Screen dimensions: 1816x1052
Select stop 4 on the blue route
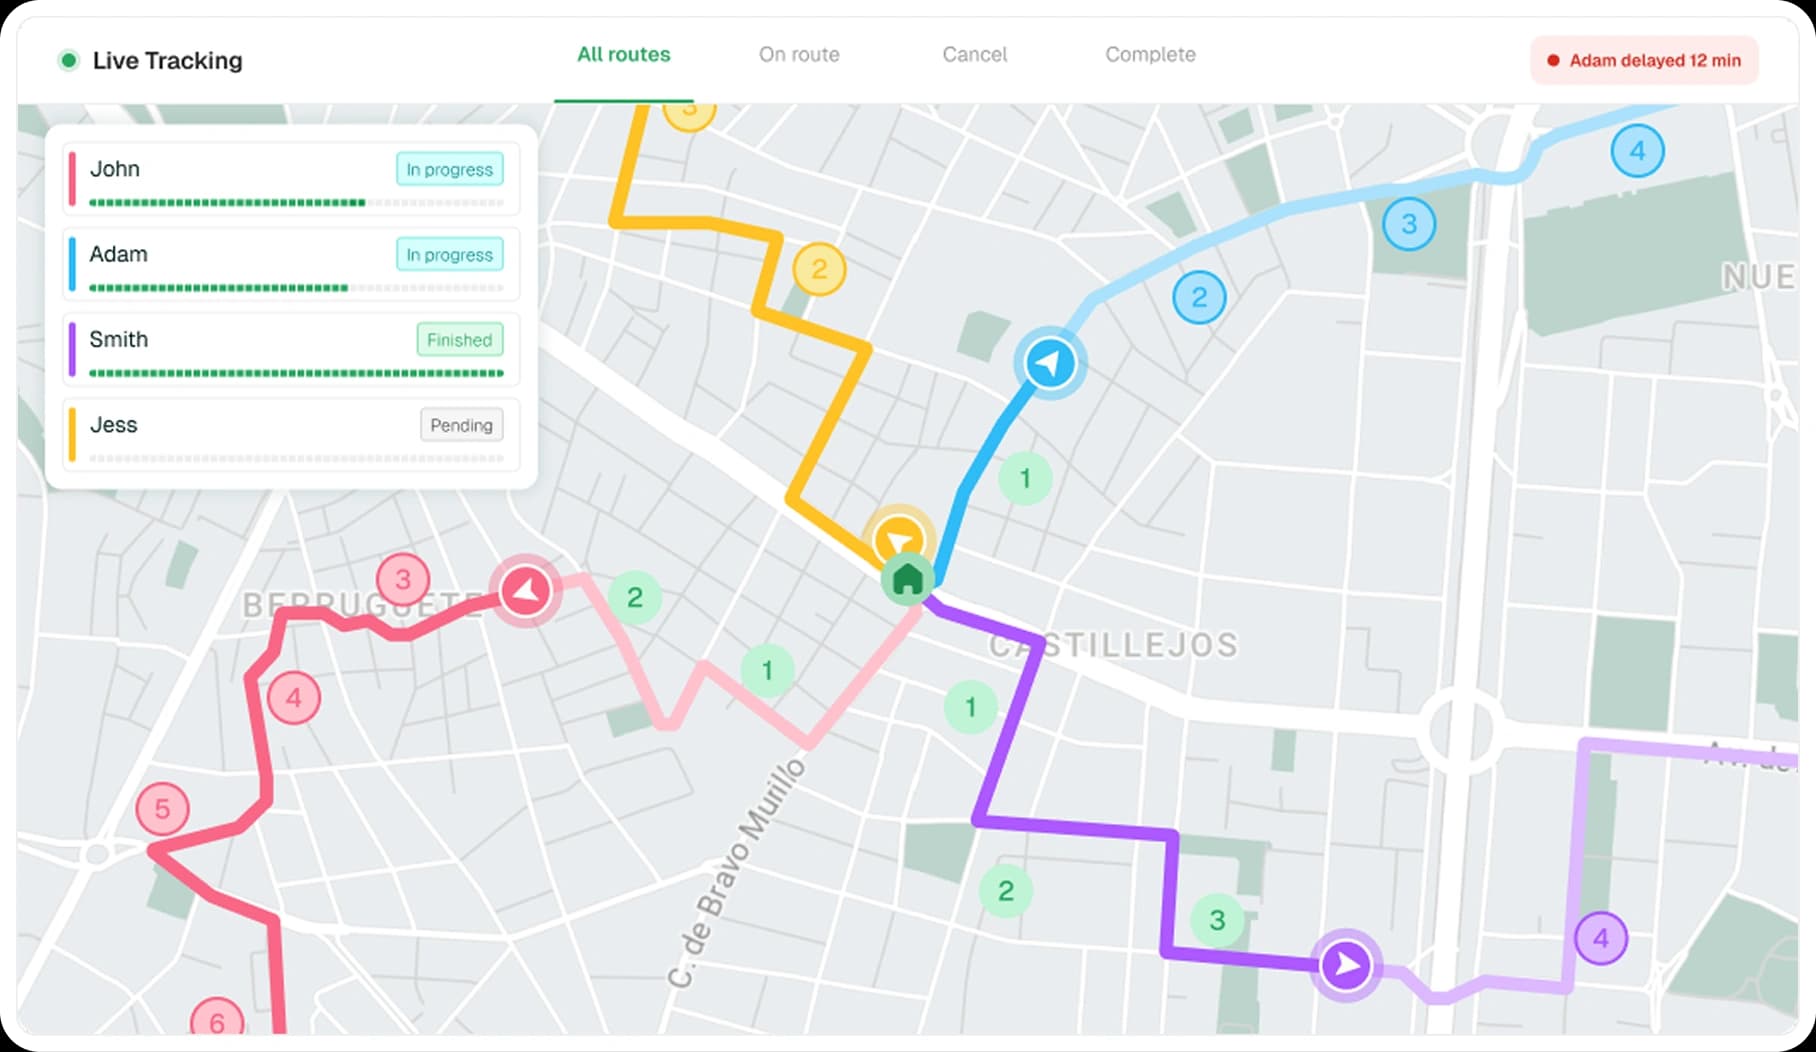(1637, 152)
